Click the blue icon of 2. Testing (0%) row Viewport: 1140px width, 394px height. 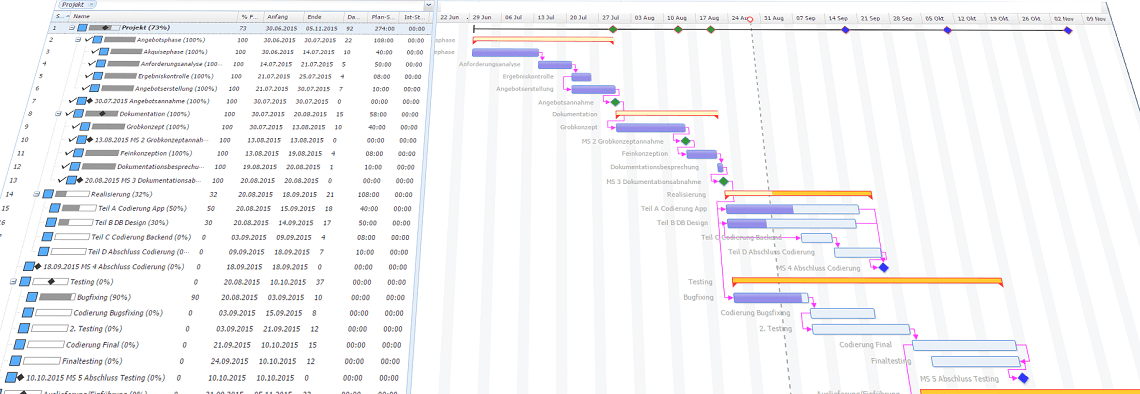click(23, 329)
